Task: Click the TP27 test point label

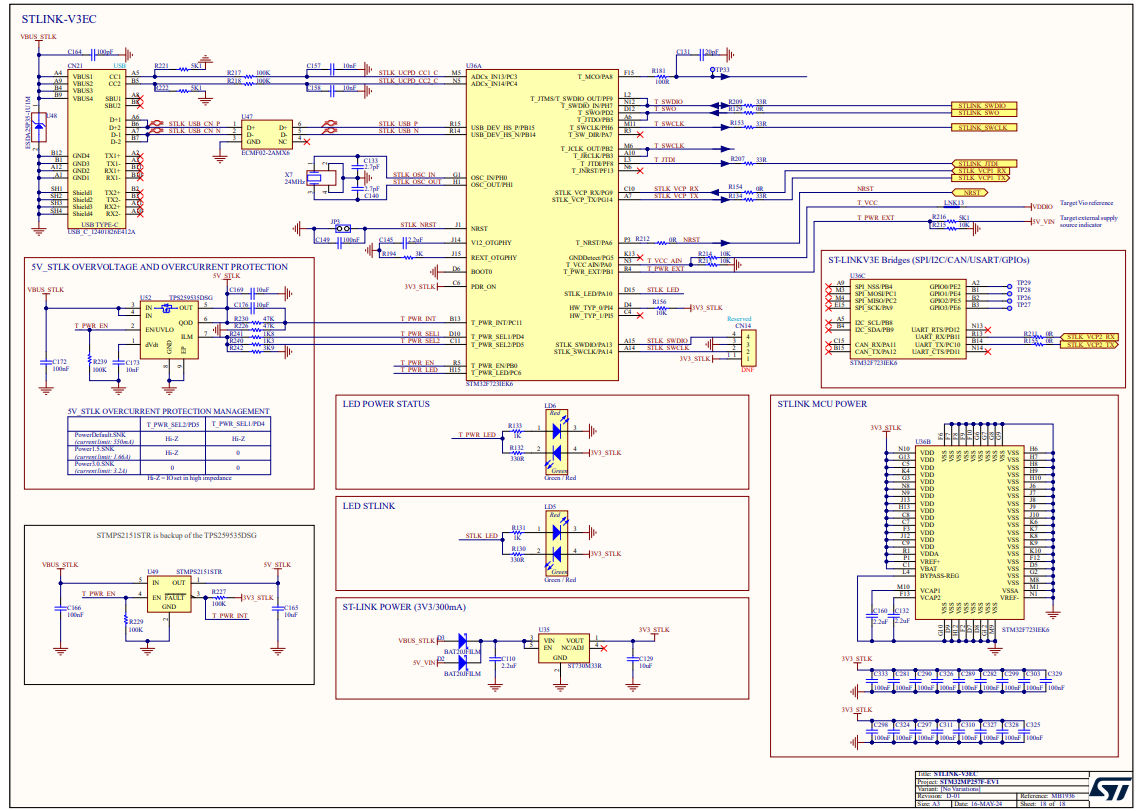Action: [1024, 305]
